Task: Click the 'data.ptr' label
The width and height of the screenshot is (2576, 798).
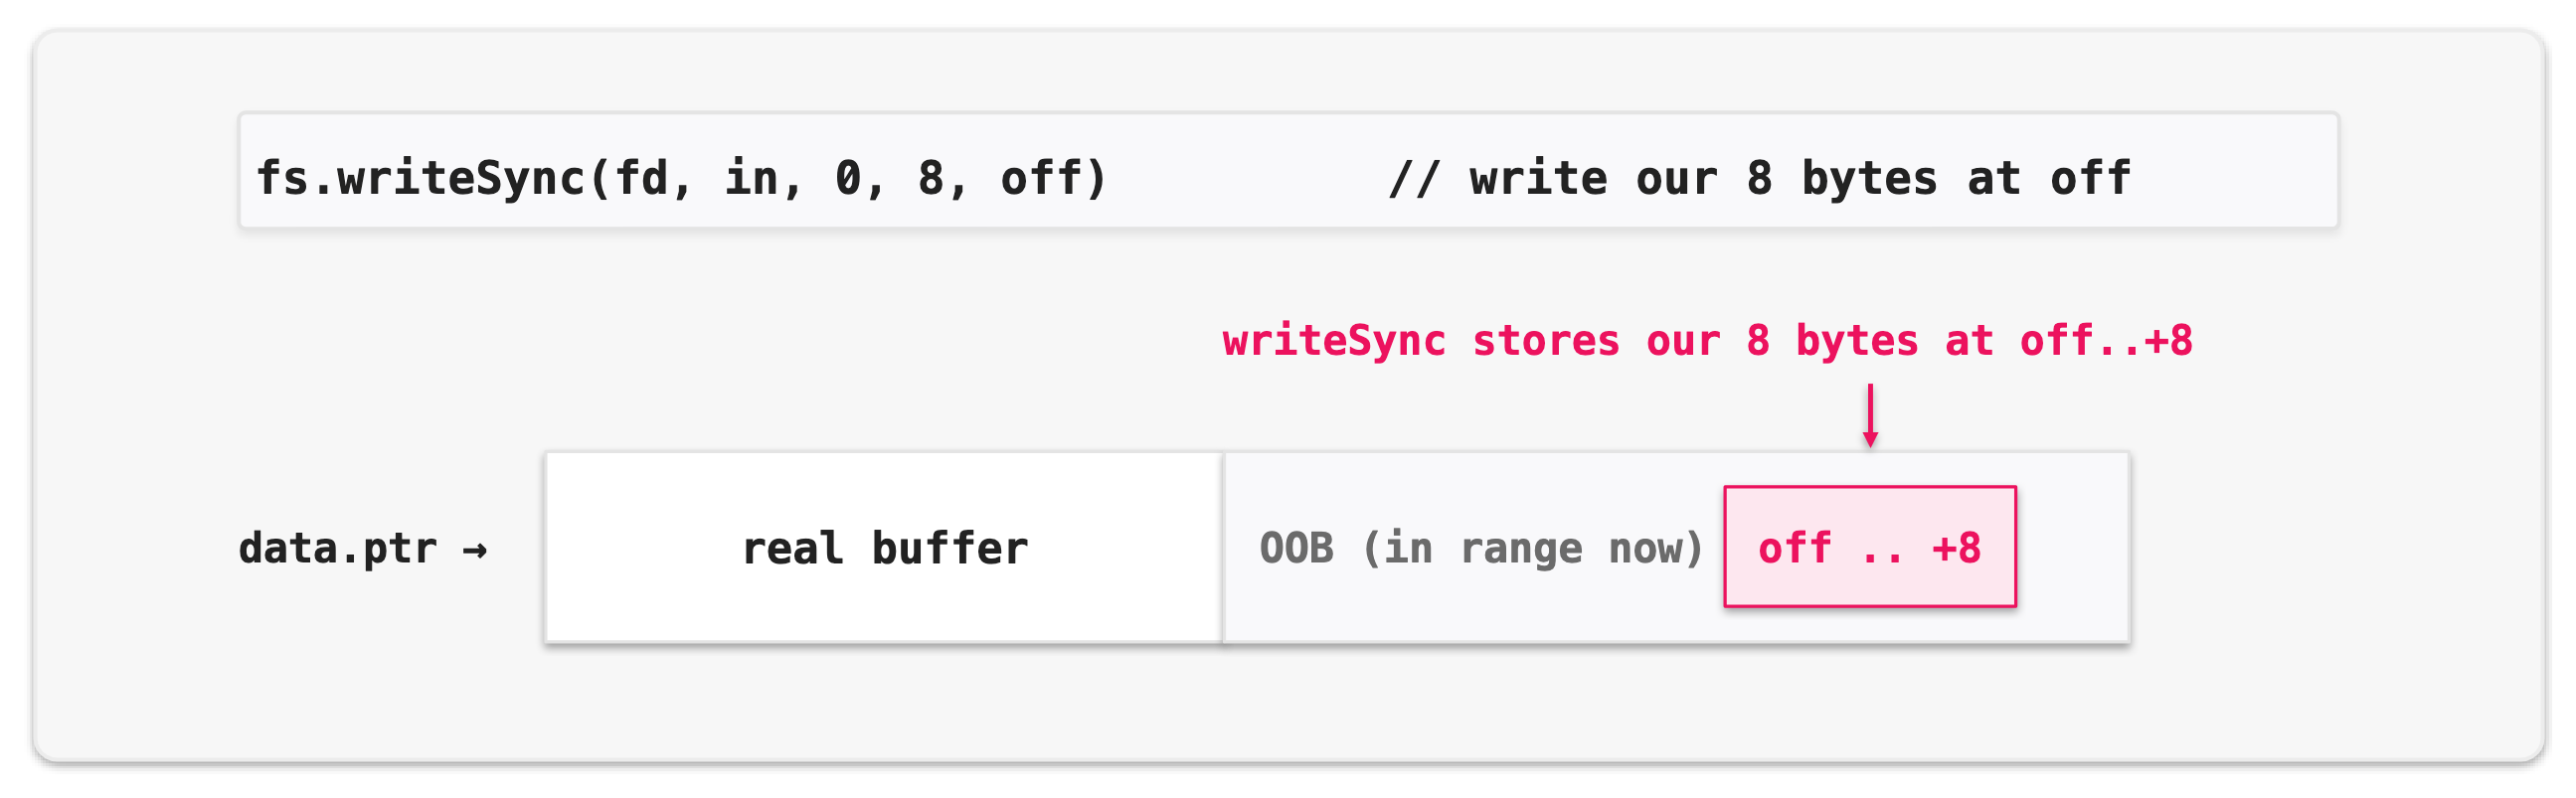Action: tap(338, 549)
